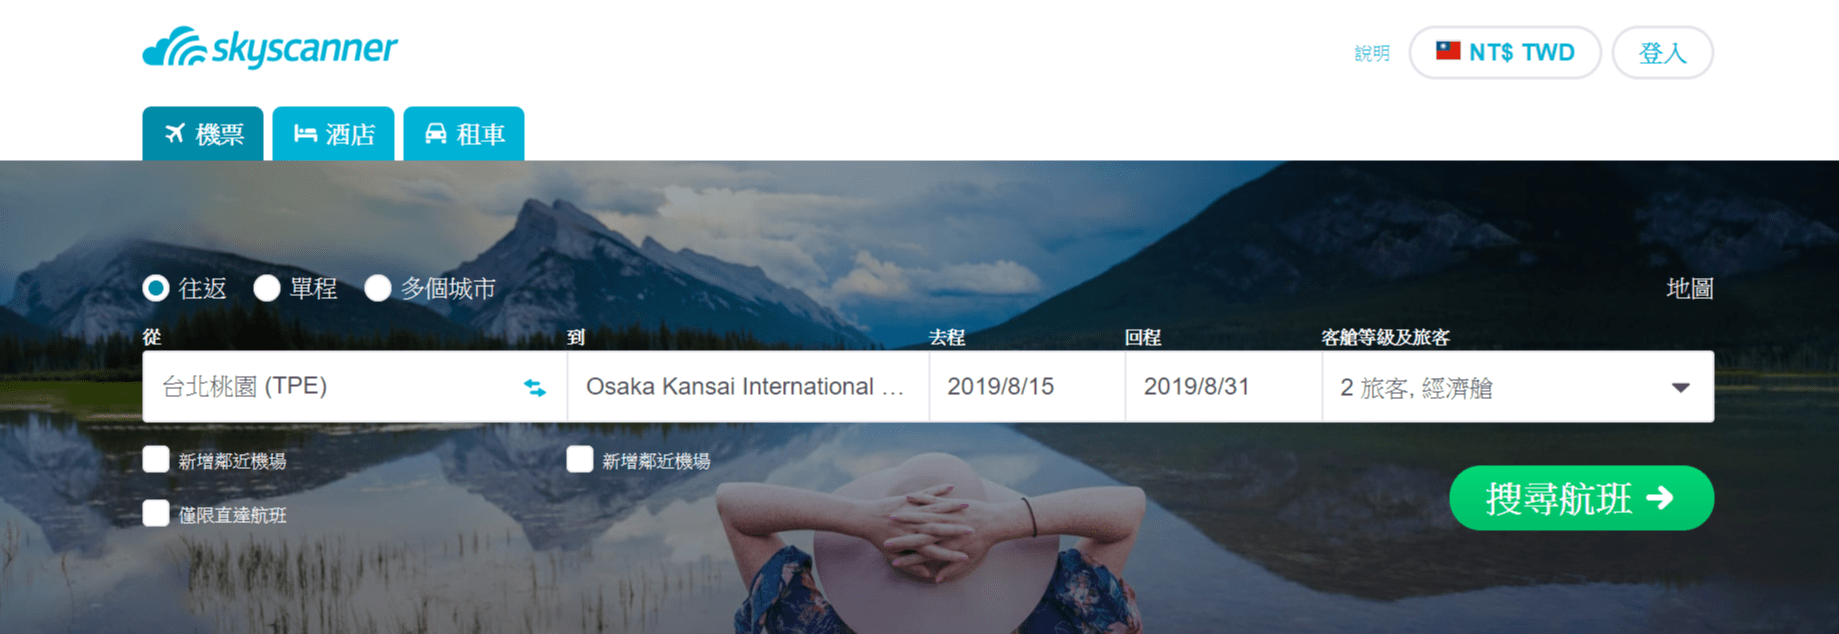The width and height of the screenshot is (1839, 634).
Task: Select the 往返 round-trip radio button
Action: (156, 289)
